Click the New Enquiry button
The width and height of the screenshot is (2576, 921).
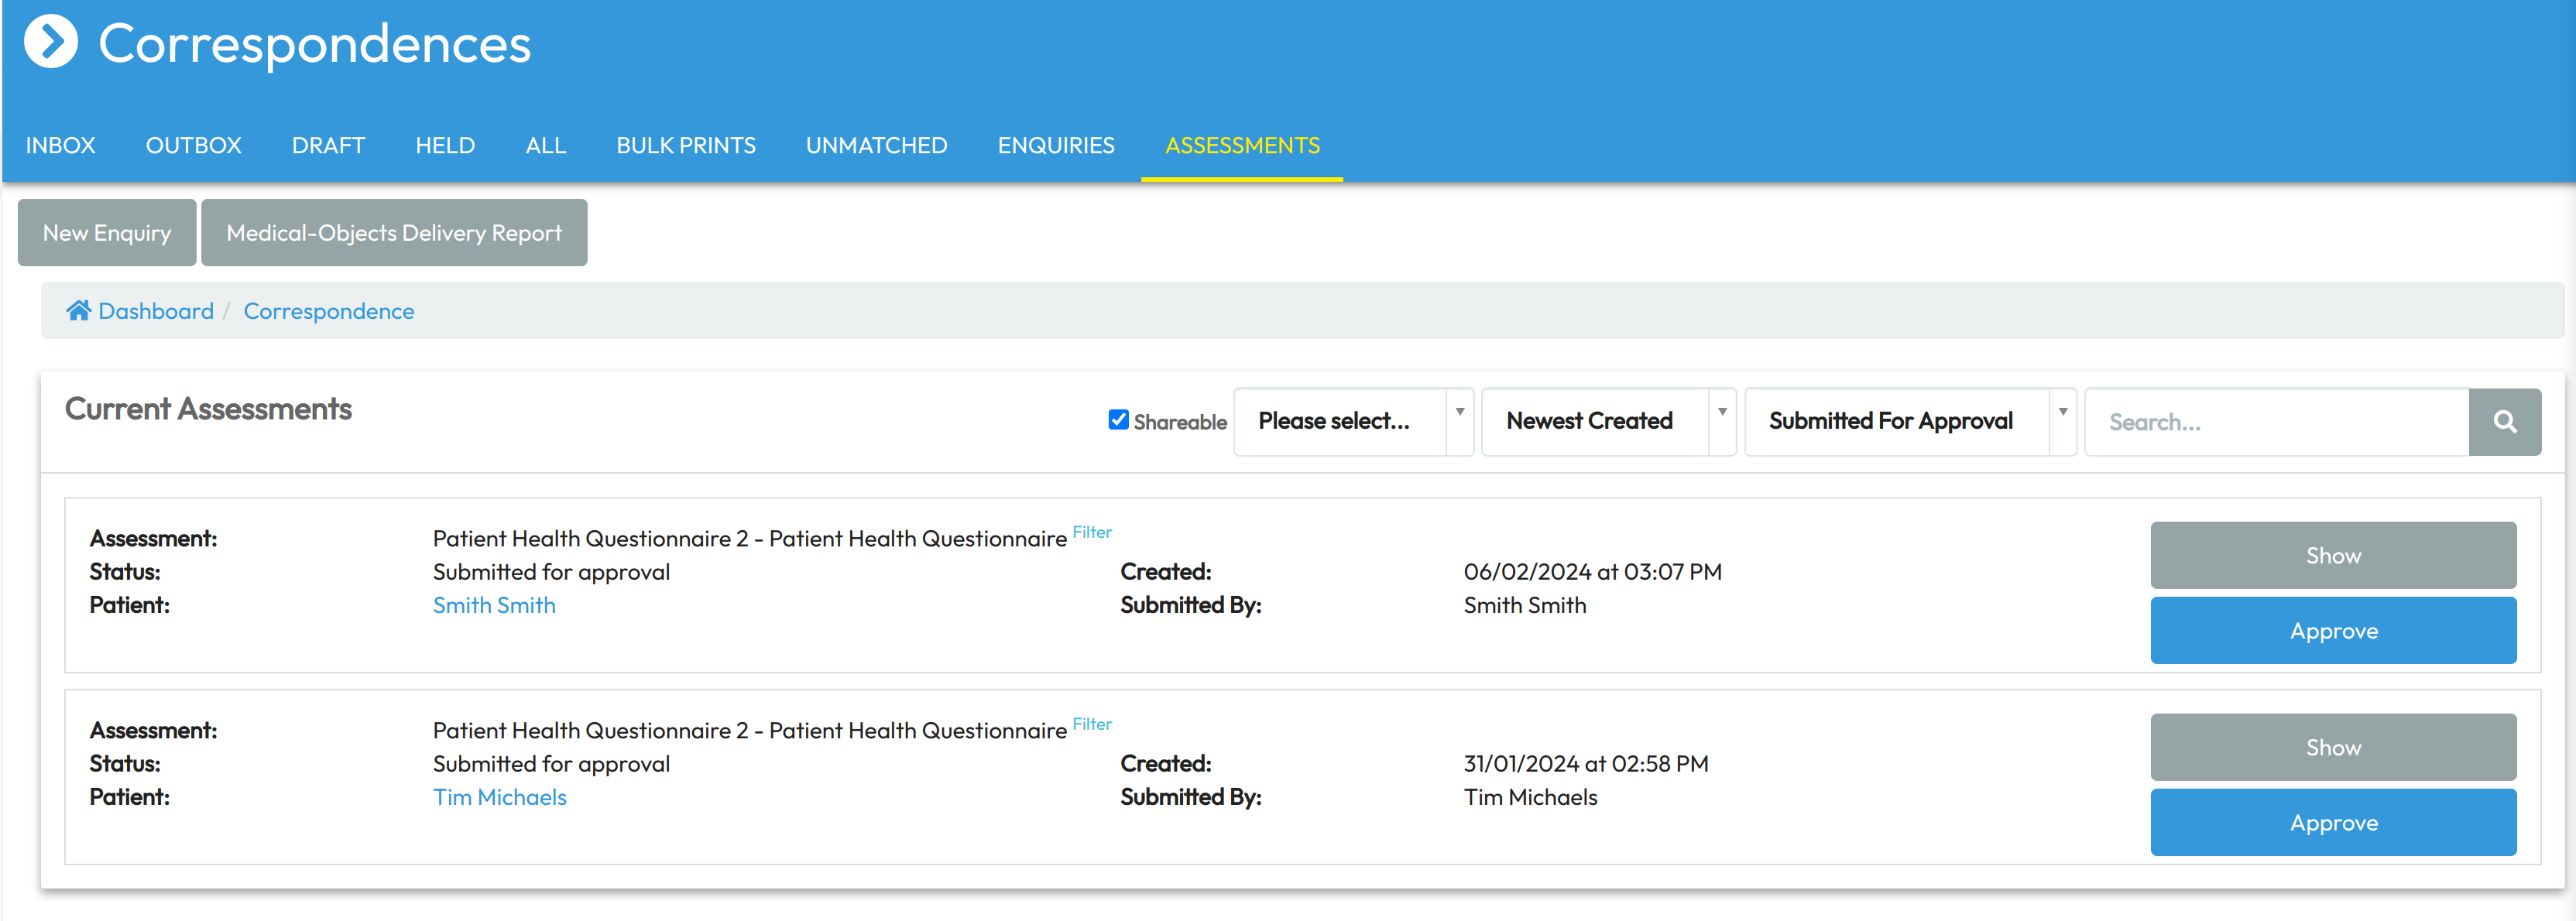tap(107, 233)
